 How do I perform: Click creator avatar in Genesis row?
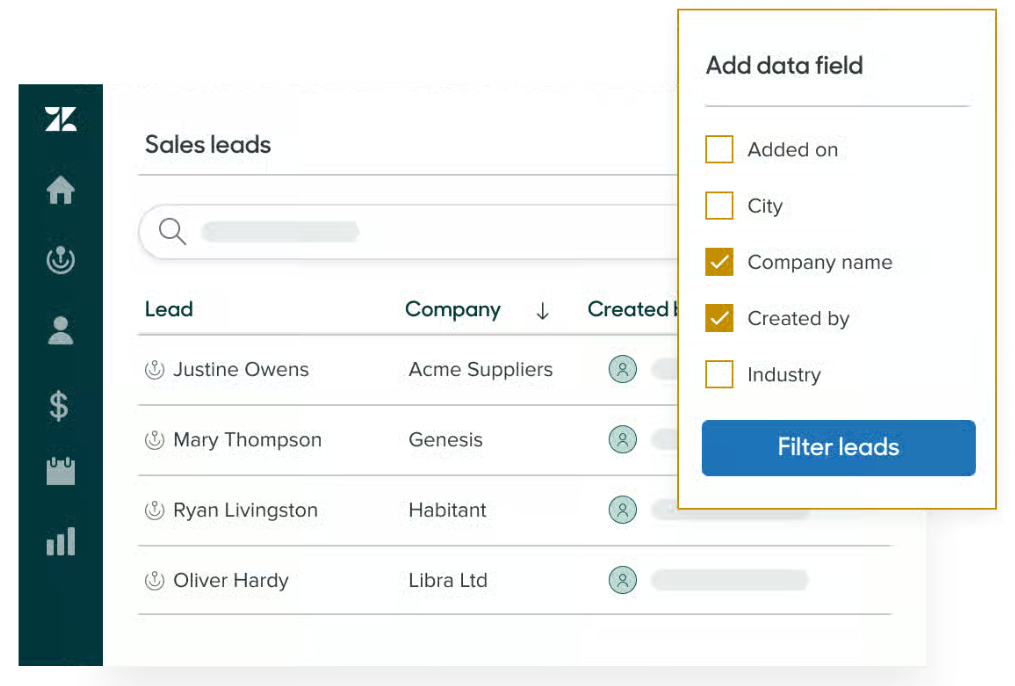623,440
